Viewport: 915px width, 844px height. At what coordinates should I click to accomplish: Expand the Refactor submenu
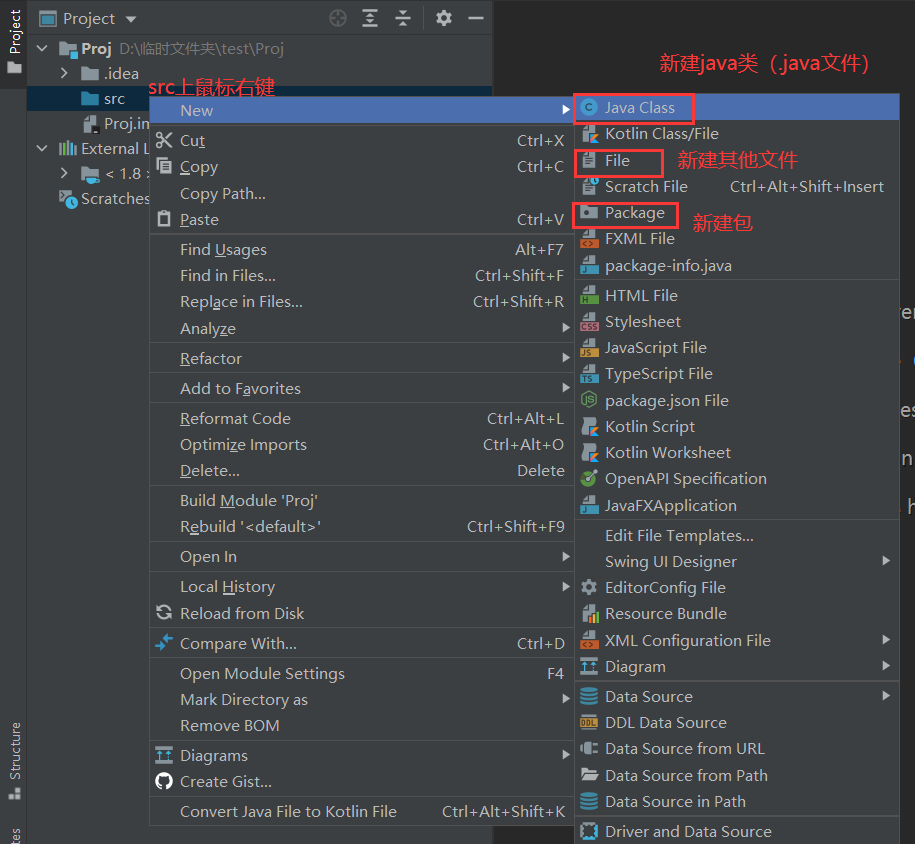point(565,357)
